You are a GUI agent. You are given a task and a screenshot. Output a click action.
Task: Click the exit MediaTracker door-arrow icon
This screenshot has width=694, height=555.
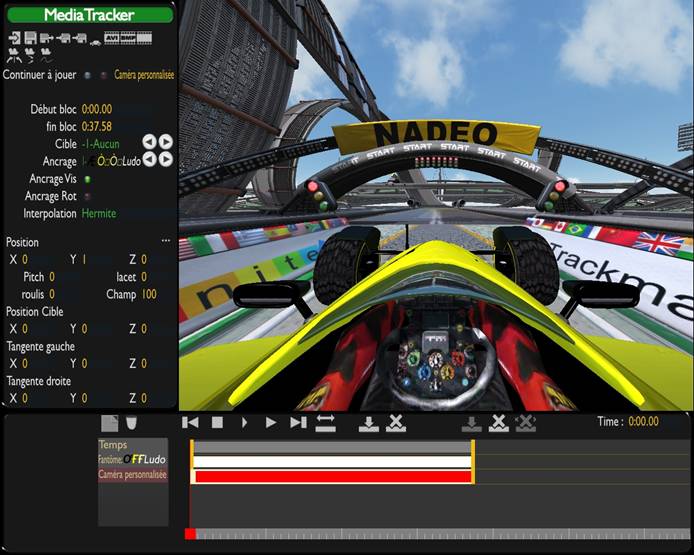pos(15,38)
